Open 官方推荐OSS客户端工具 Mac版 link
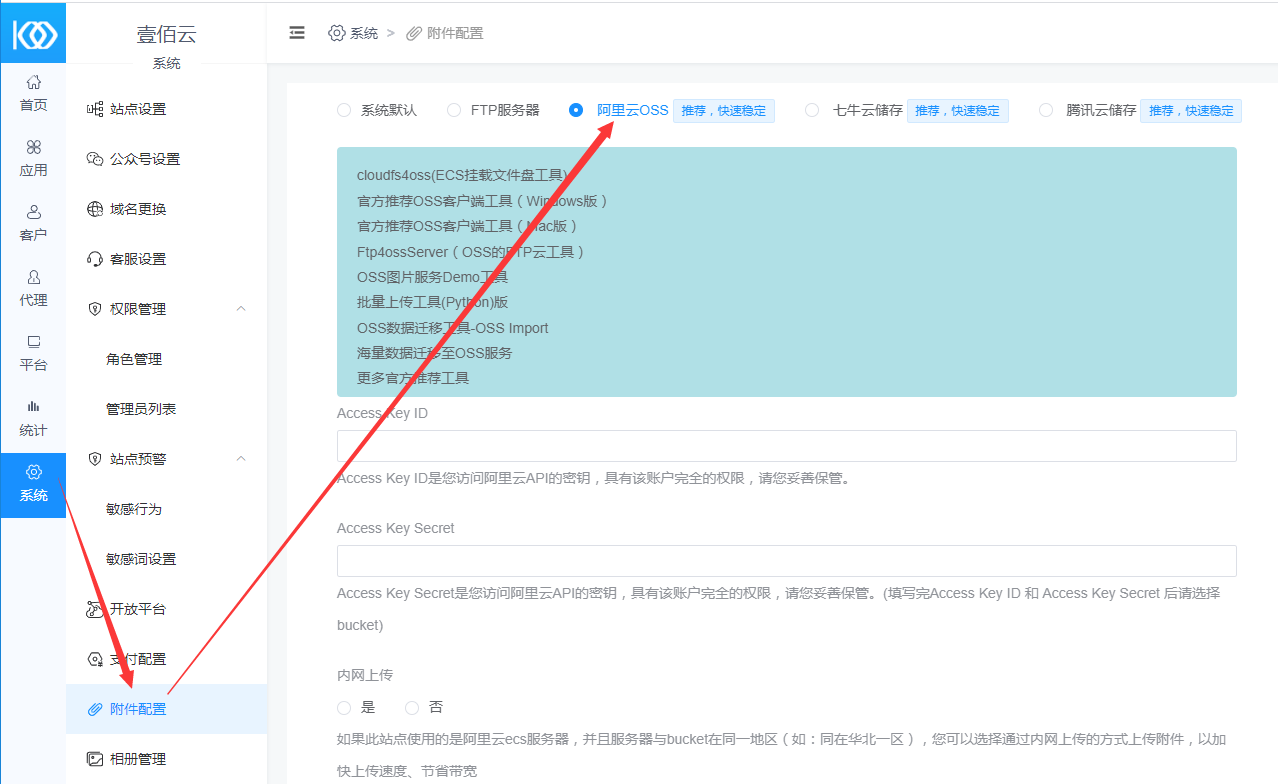 pyautogui.click(x=468, y=226)
